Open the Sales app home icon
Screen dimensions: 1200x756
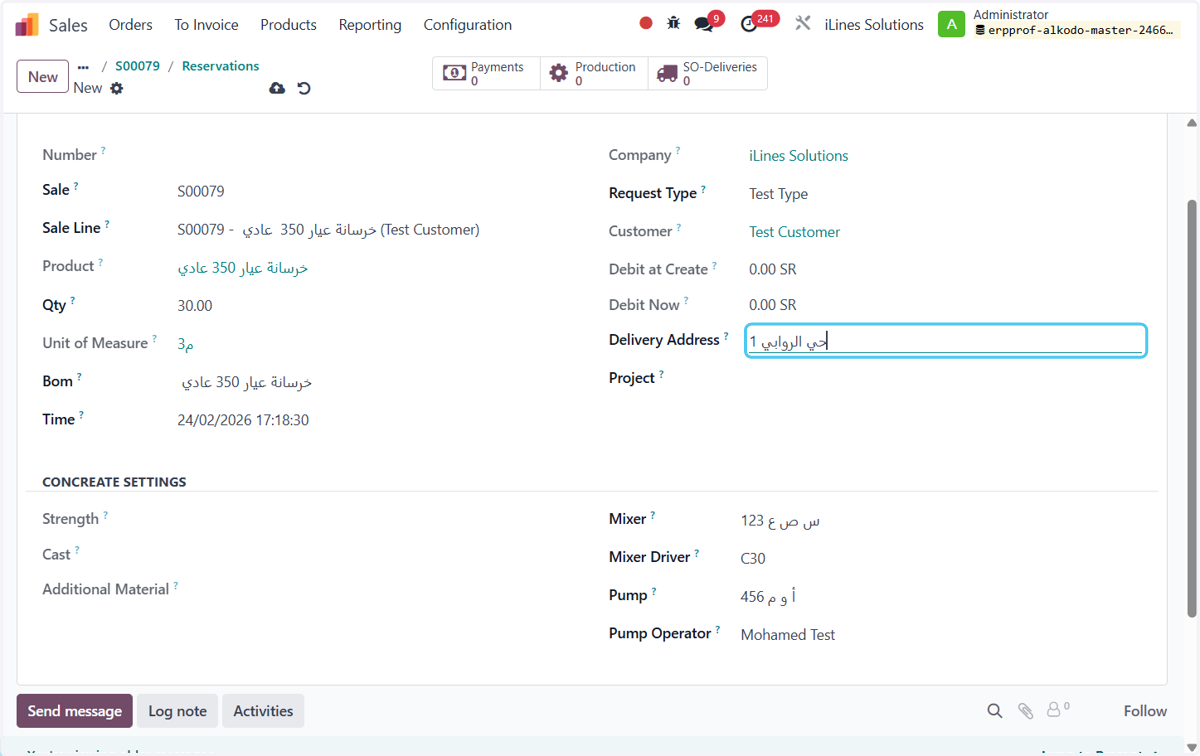[27, 24]
